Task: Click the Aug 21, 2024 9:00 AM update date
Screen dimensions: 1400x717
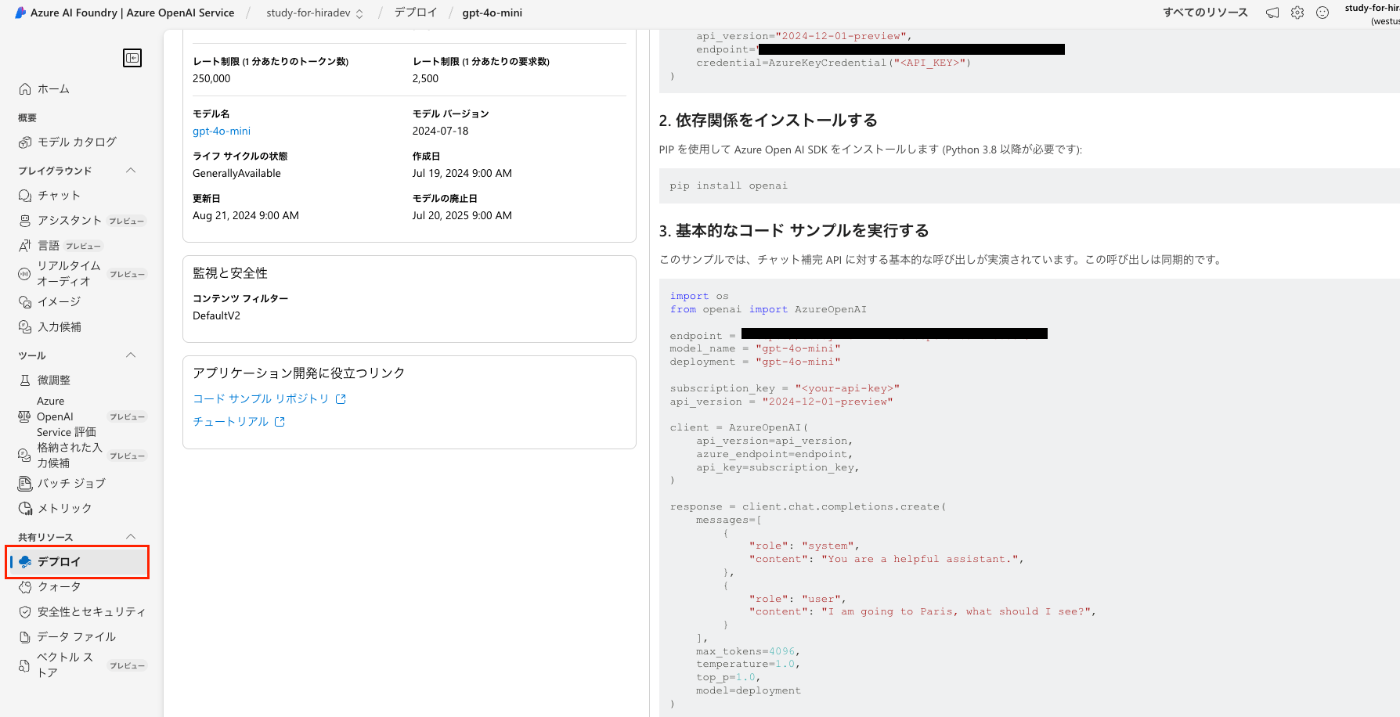Action: tap(245, 215)
